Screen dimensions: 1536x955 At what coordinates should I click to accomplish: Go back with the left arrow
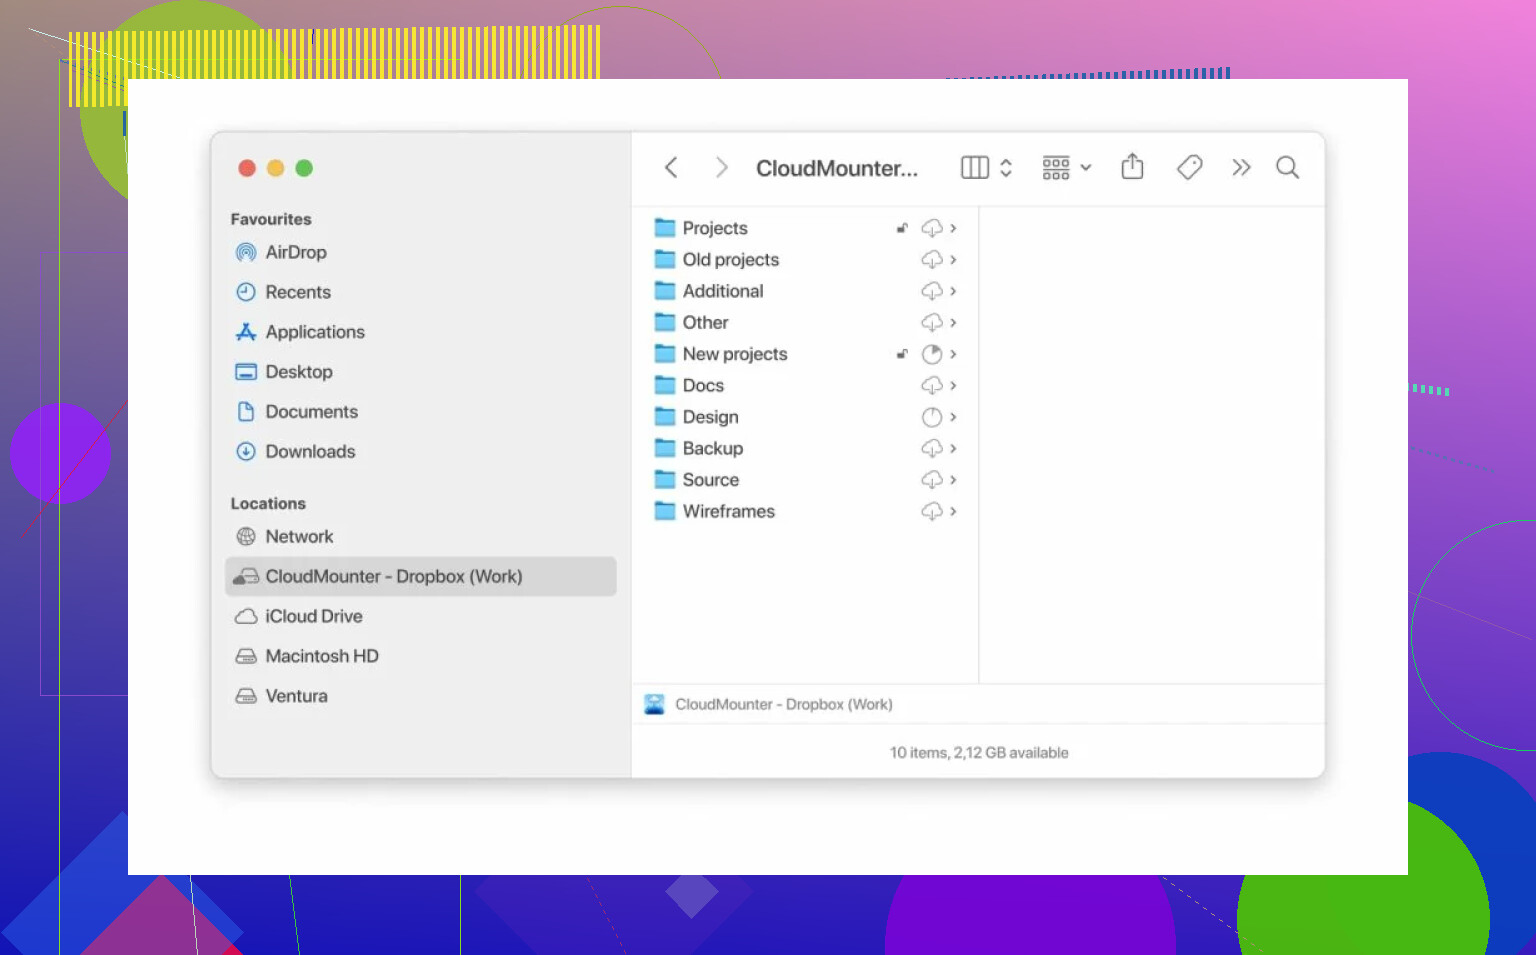tap(671, 168)
